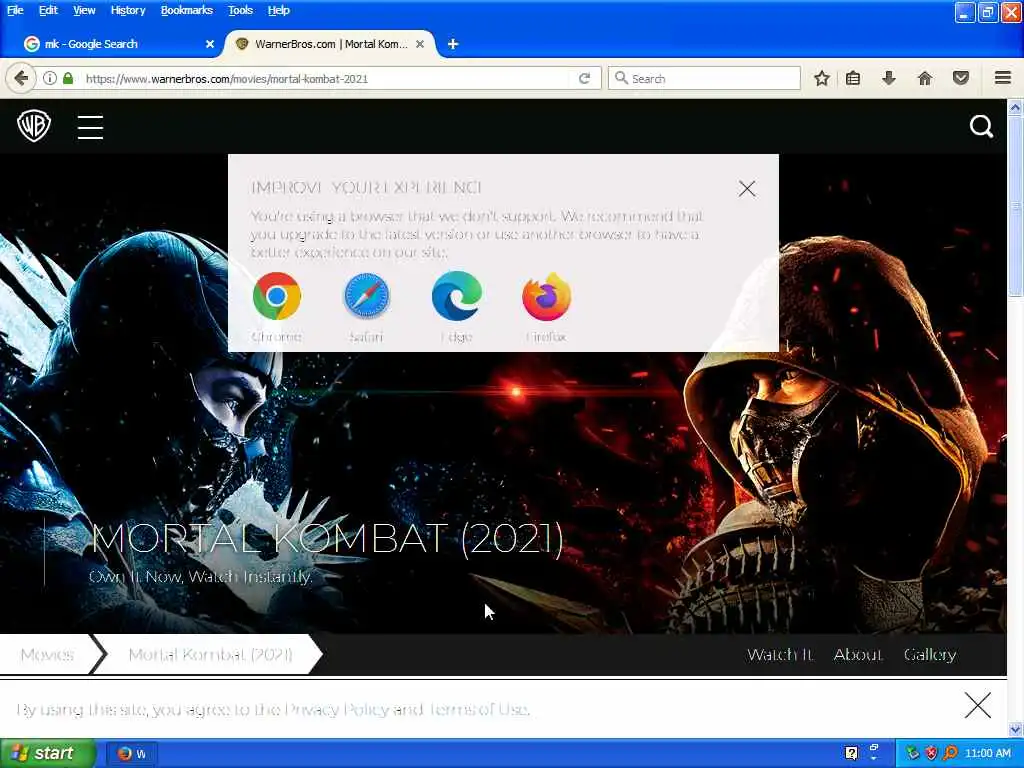Click the MORTAL KOMBAT (2021) heading

pyautogui.click(x=327, y=539)
